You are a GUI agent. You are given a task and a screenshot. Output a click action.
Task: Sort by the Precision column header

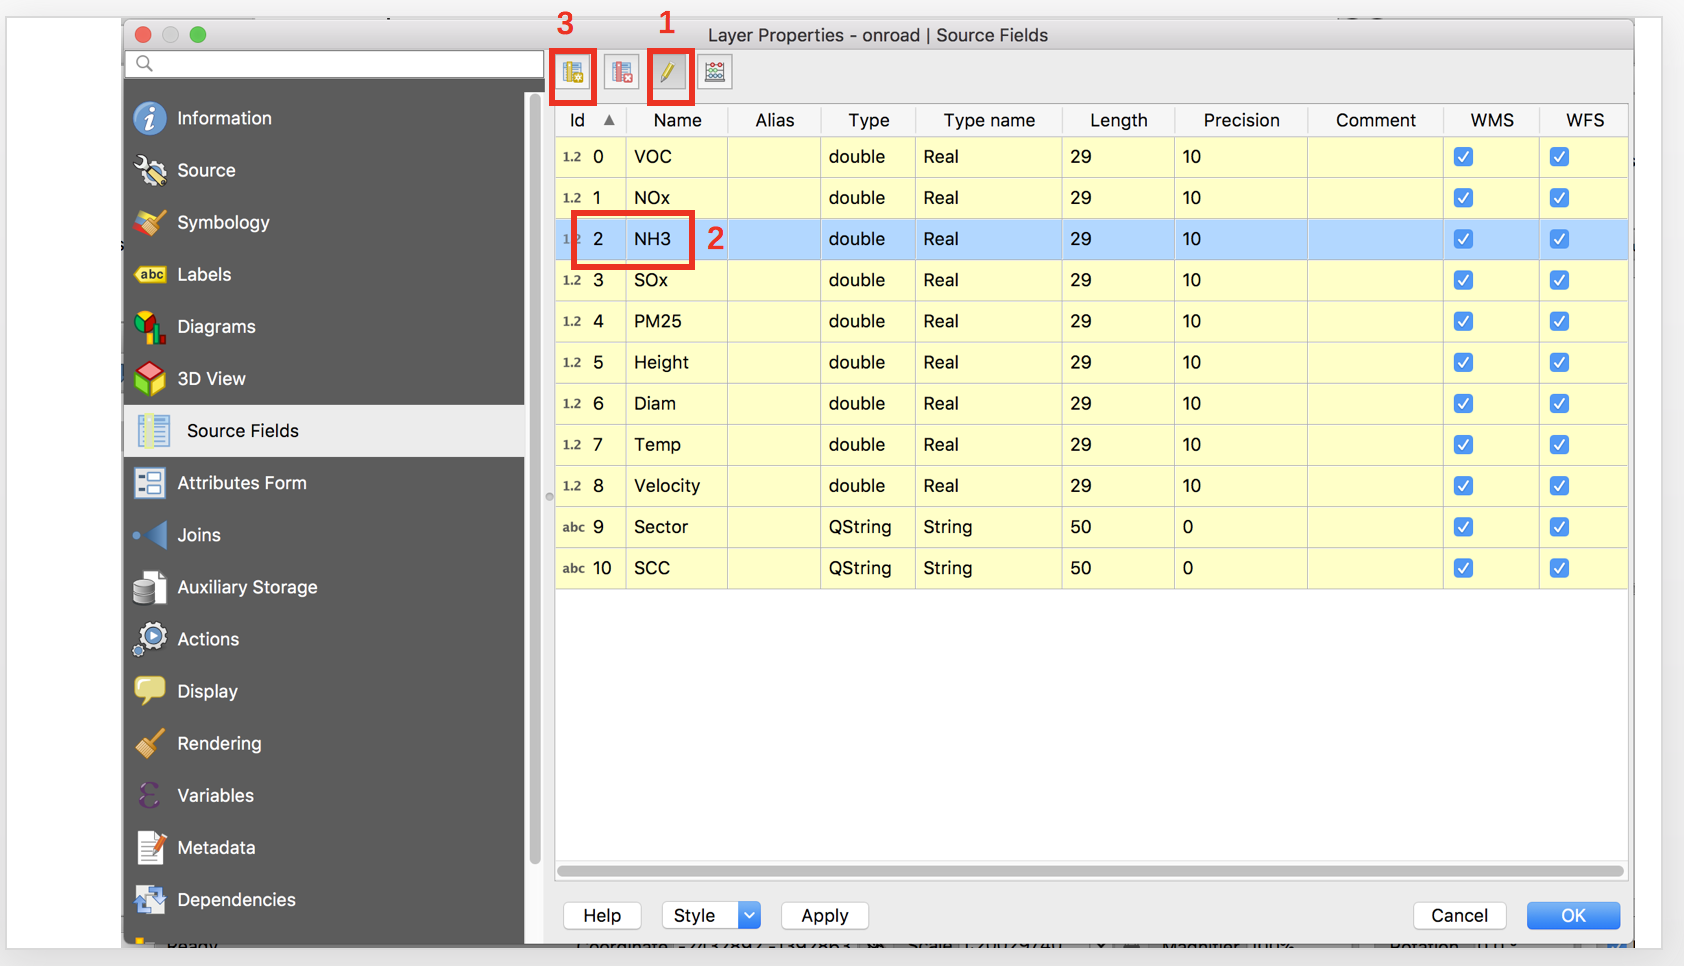click(1241, 120)
